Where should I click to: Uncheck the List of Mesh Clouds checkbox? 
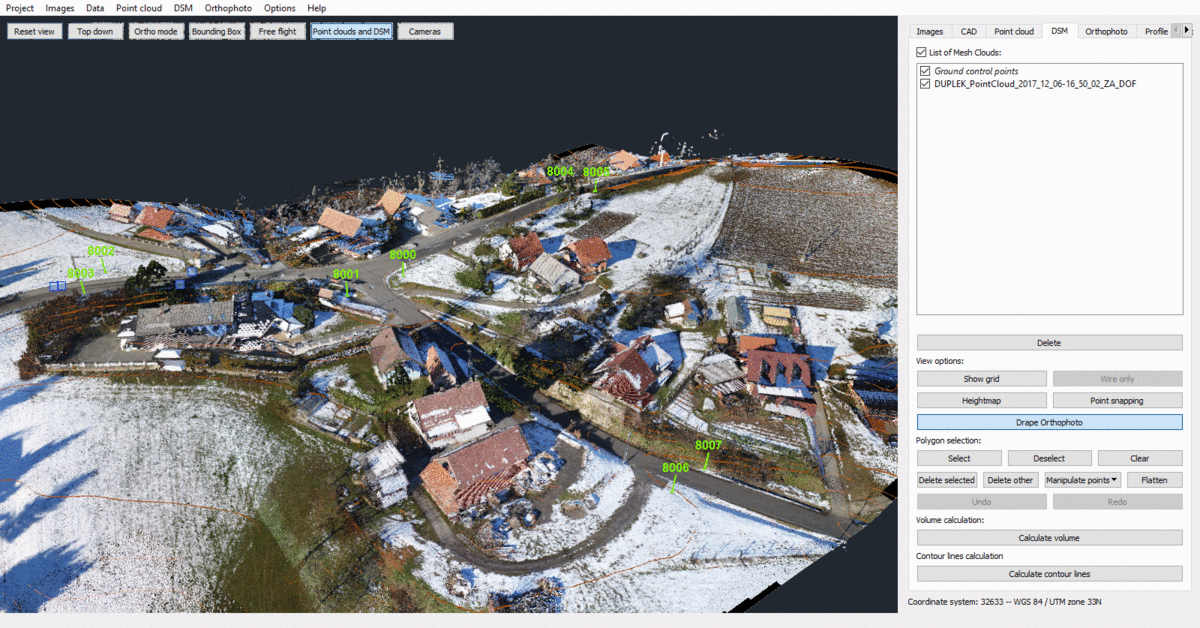[922, 52]
